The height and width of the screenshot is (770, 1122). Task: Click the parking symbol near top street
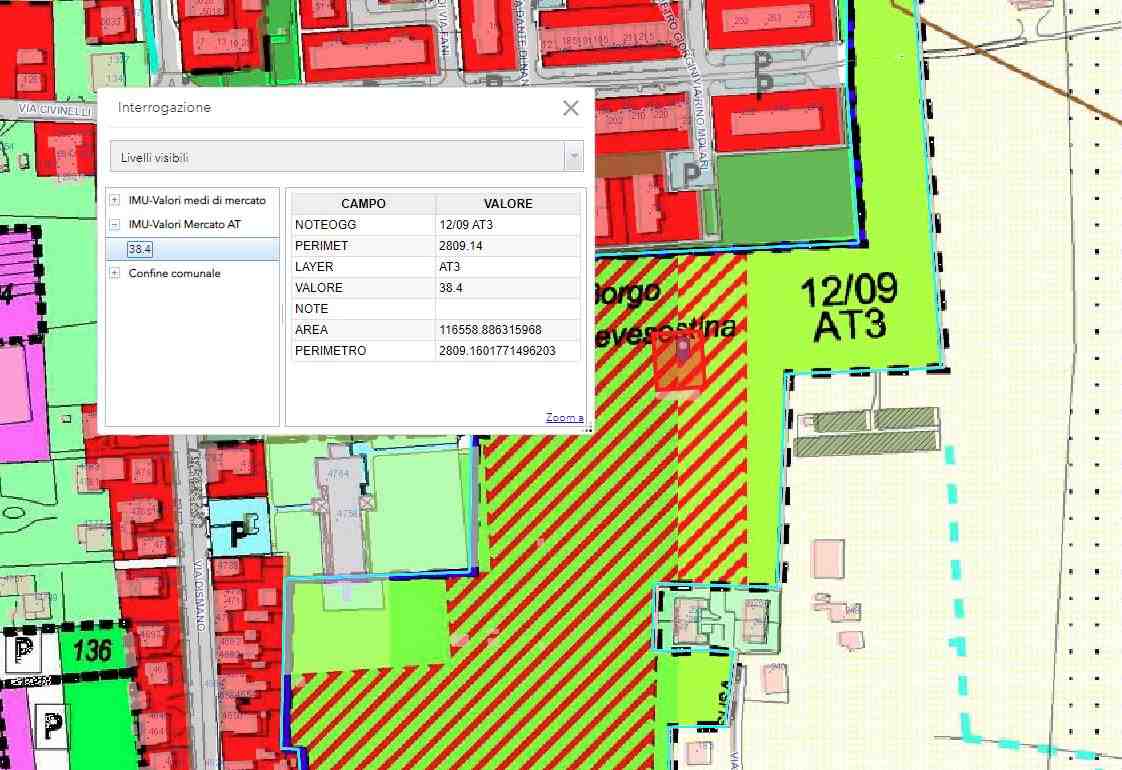point(766,73)
